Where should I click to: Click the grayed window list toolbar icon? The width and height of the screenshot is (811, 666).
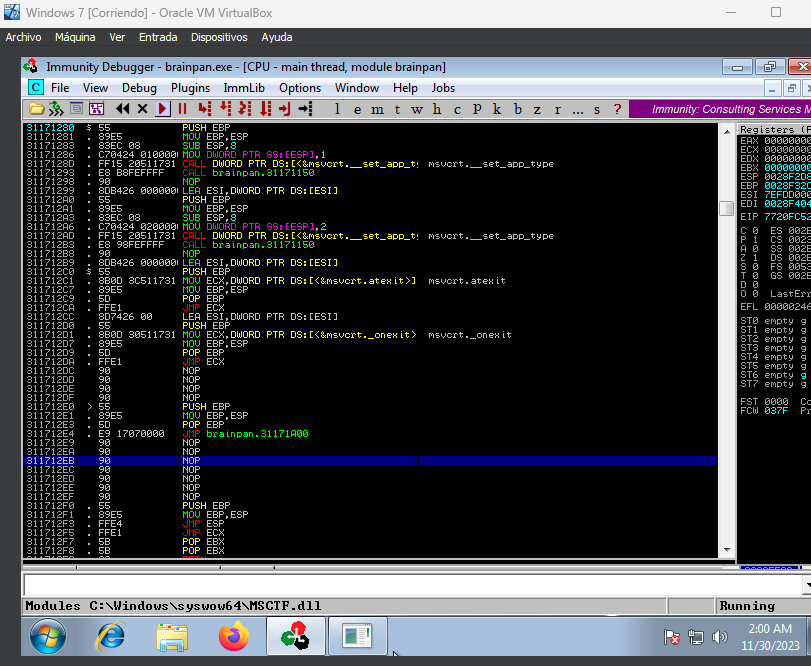pyautogui.click(x=76, y=109)
